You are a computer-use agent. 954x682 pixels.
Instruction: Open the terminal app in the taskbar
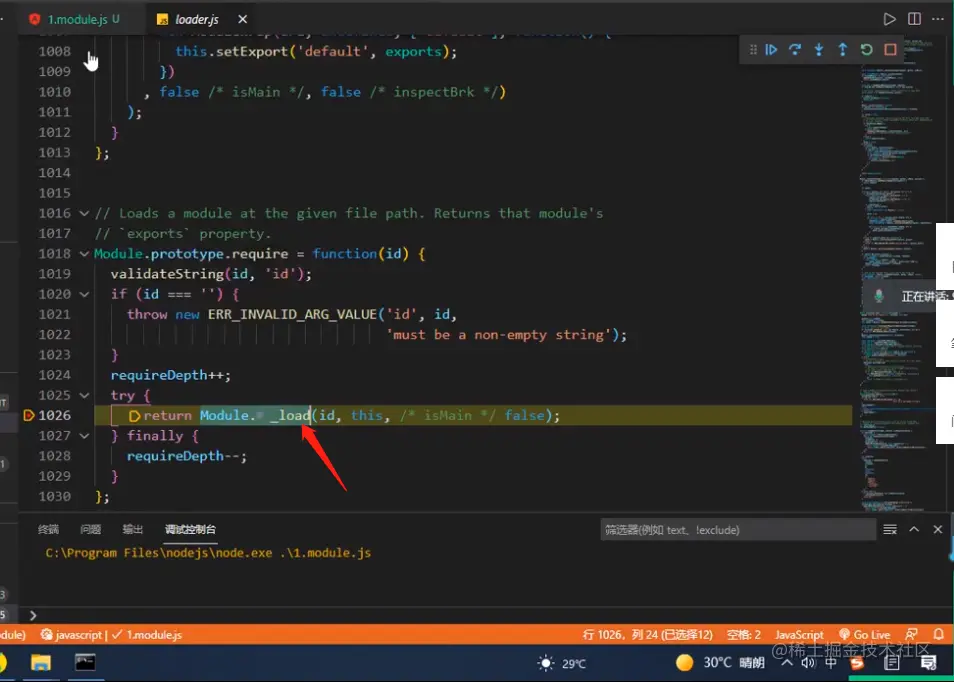pyautogui.click(x=85, y=663)
